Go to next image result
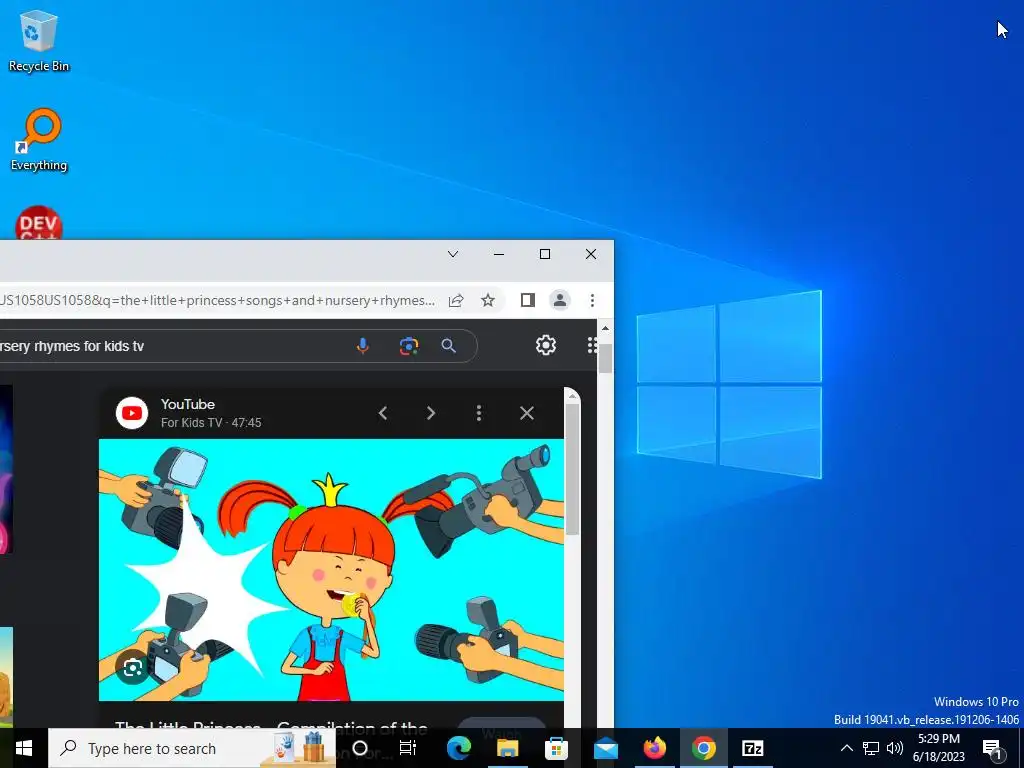This screenshot has height=768, width=1024. (x=430, y=413)
